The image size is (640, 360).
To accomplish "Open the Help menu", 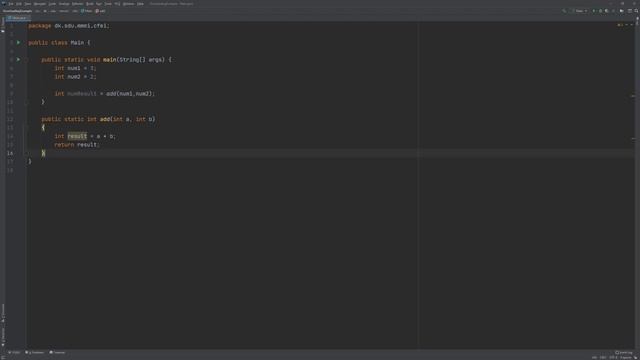I will [x=140, y=4].
